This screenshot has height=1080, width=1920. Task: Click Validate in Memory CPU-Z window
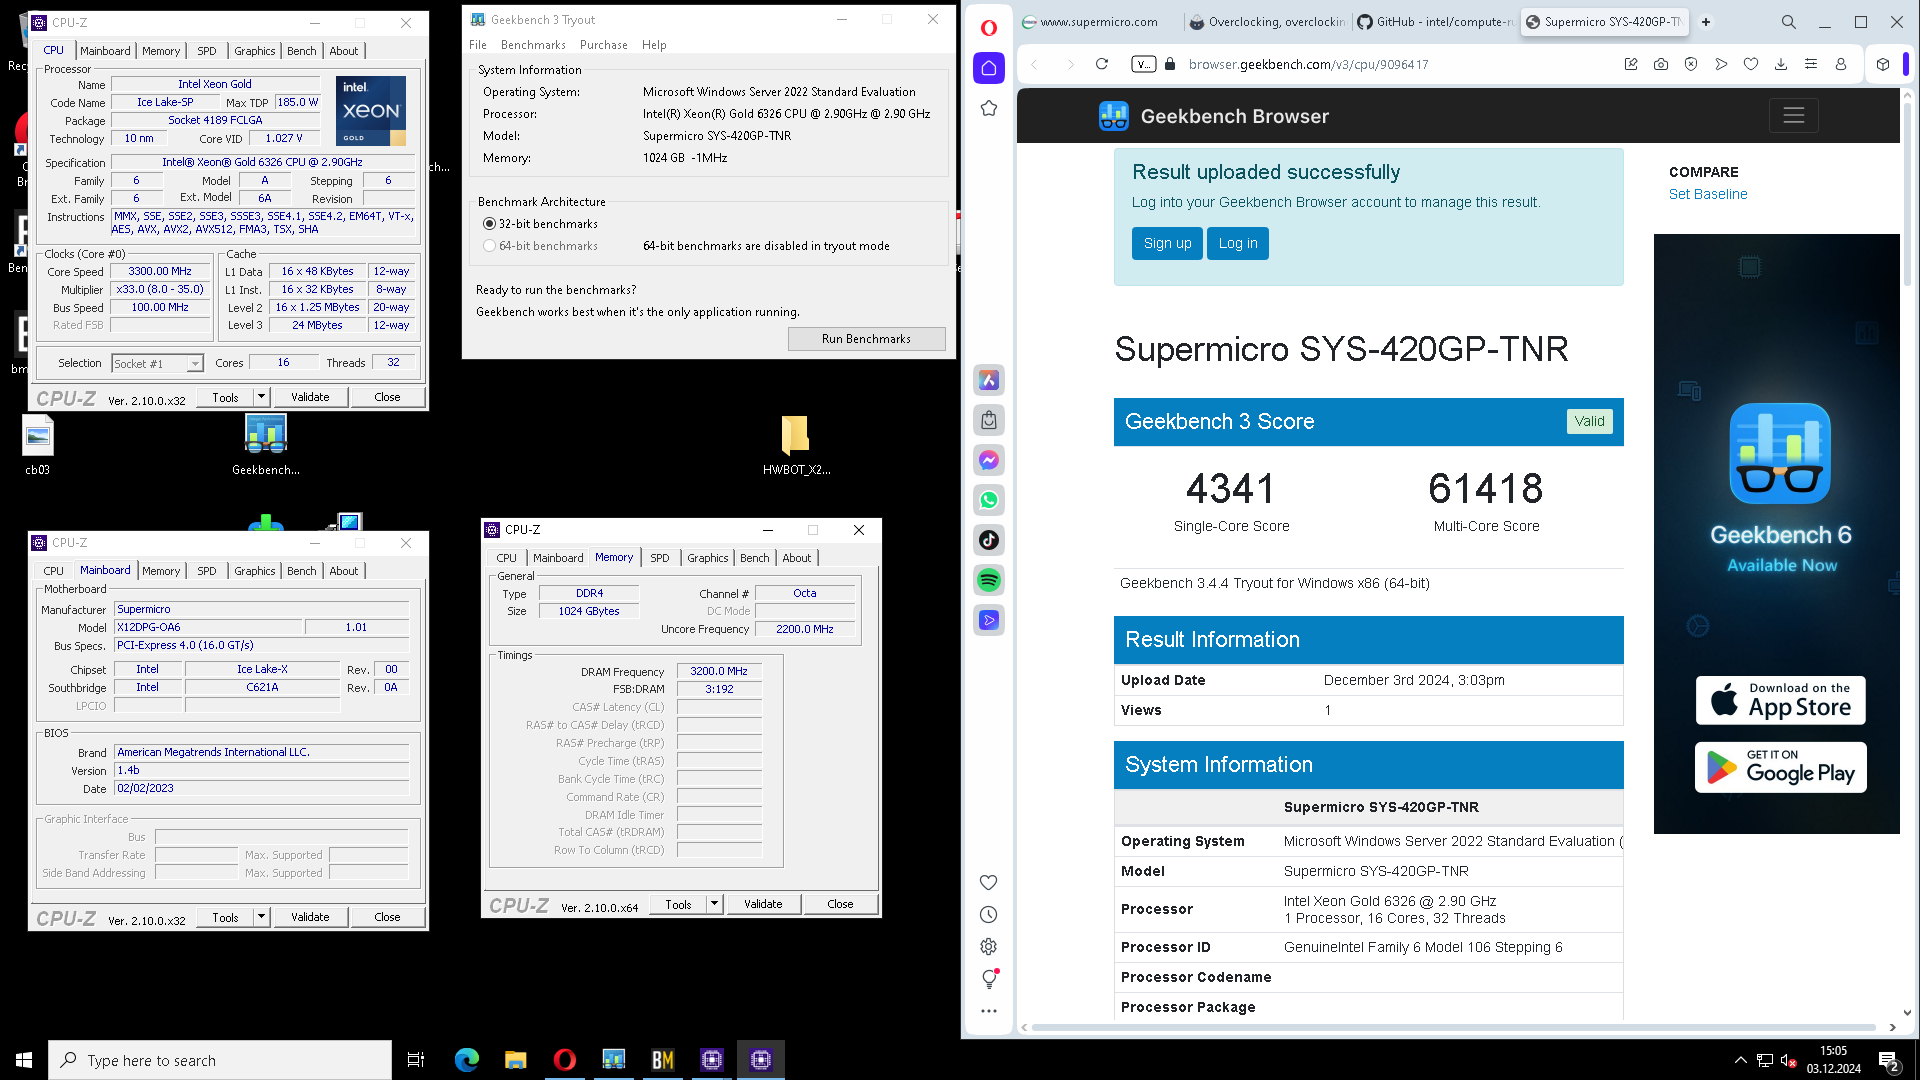(x=763, y=904)
